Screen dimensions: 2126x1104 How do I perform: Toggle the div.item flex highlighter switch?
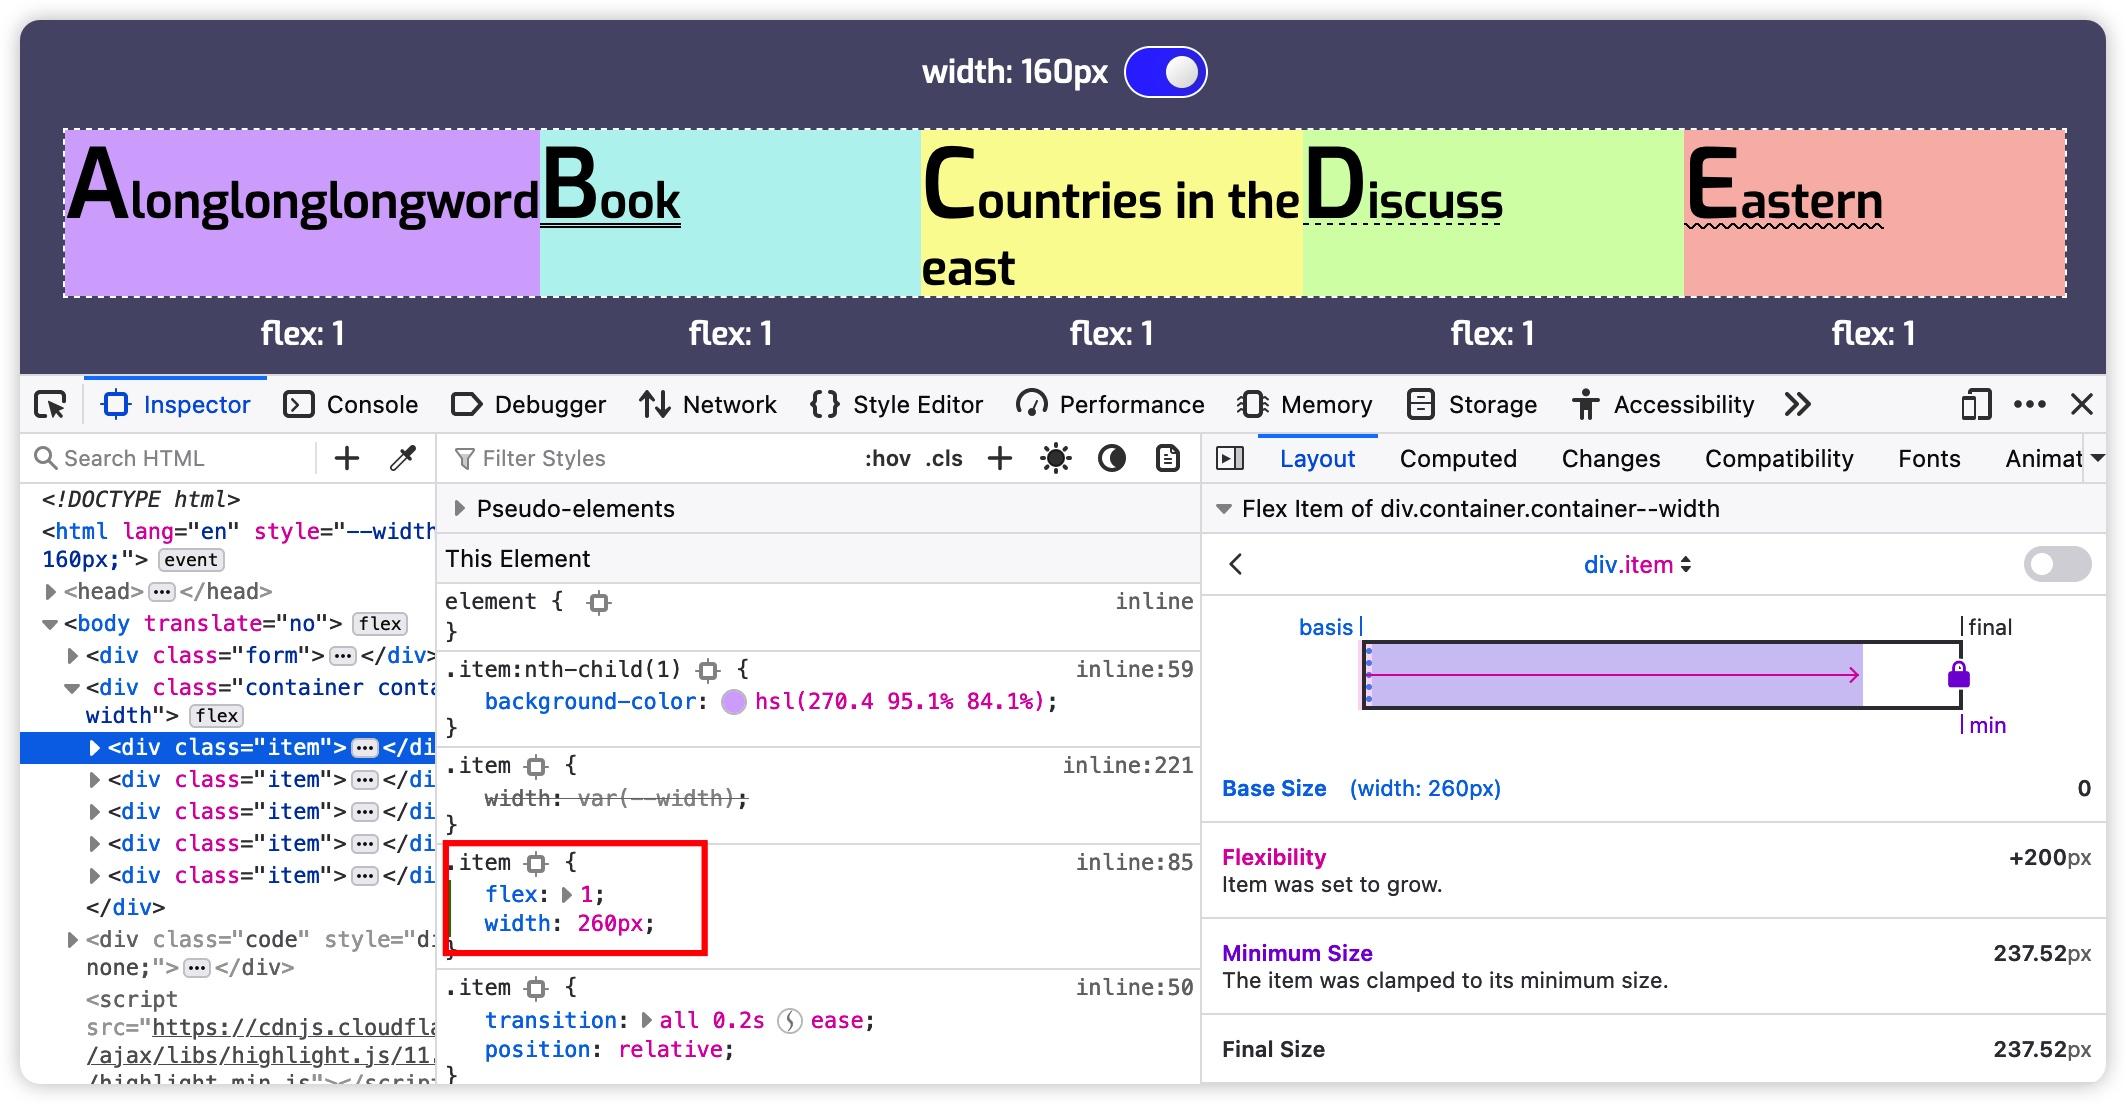[x=2056, y=564]
